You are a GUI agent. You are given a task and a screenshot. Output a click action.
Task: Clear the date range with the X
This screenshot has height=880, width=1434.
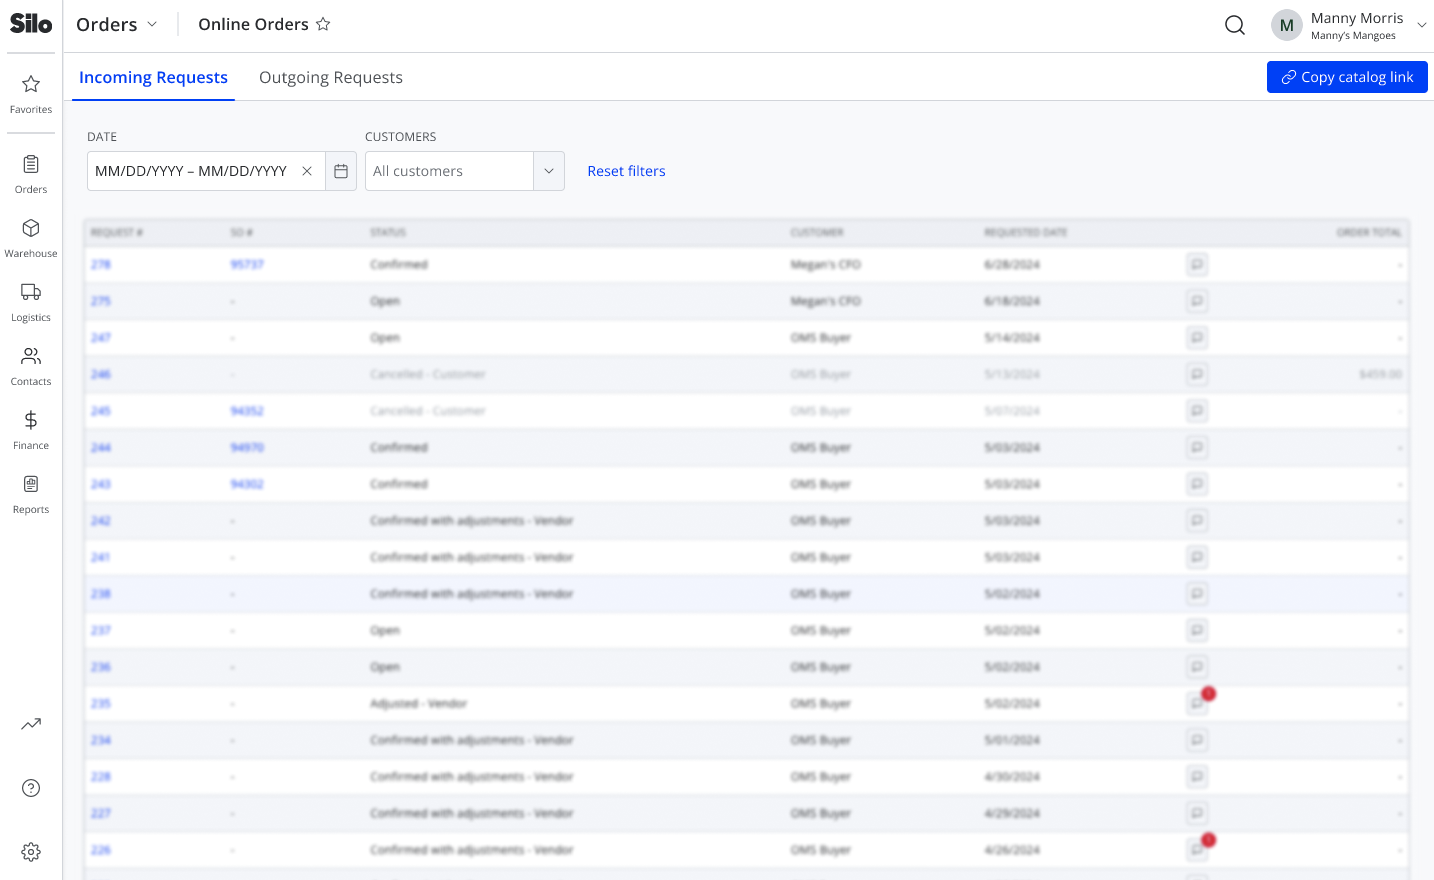coord(307,171)
